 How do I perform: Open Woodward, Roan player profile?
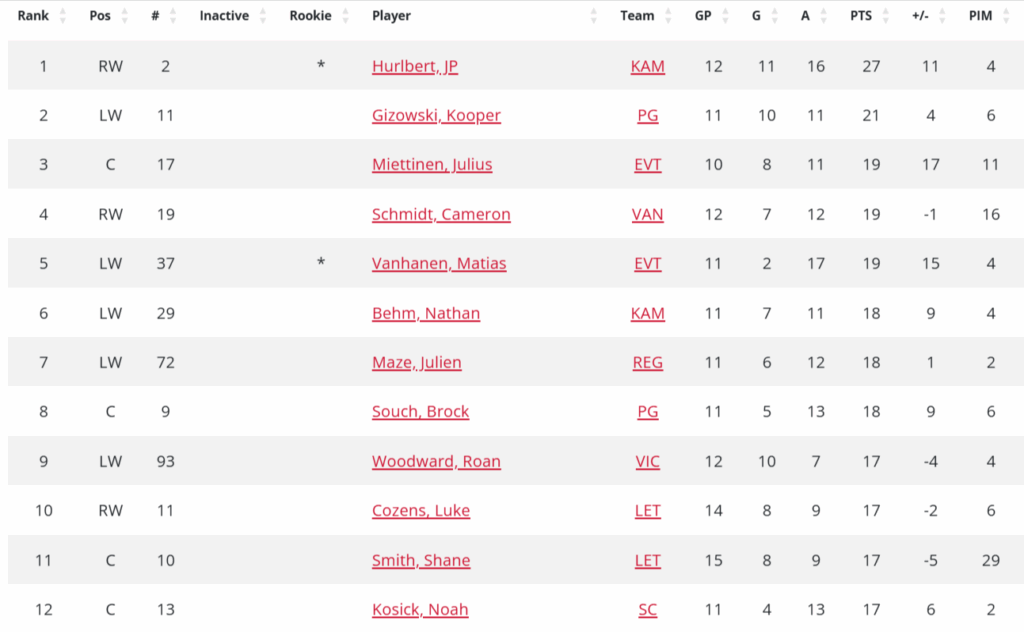436,461
